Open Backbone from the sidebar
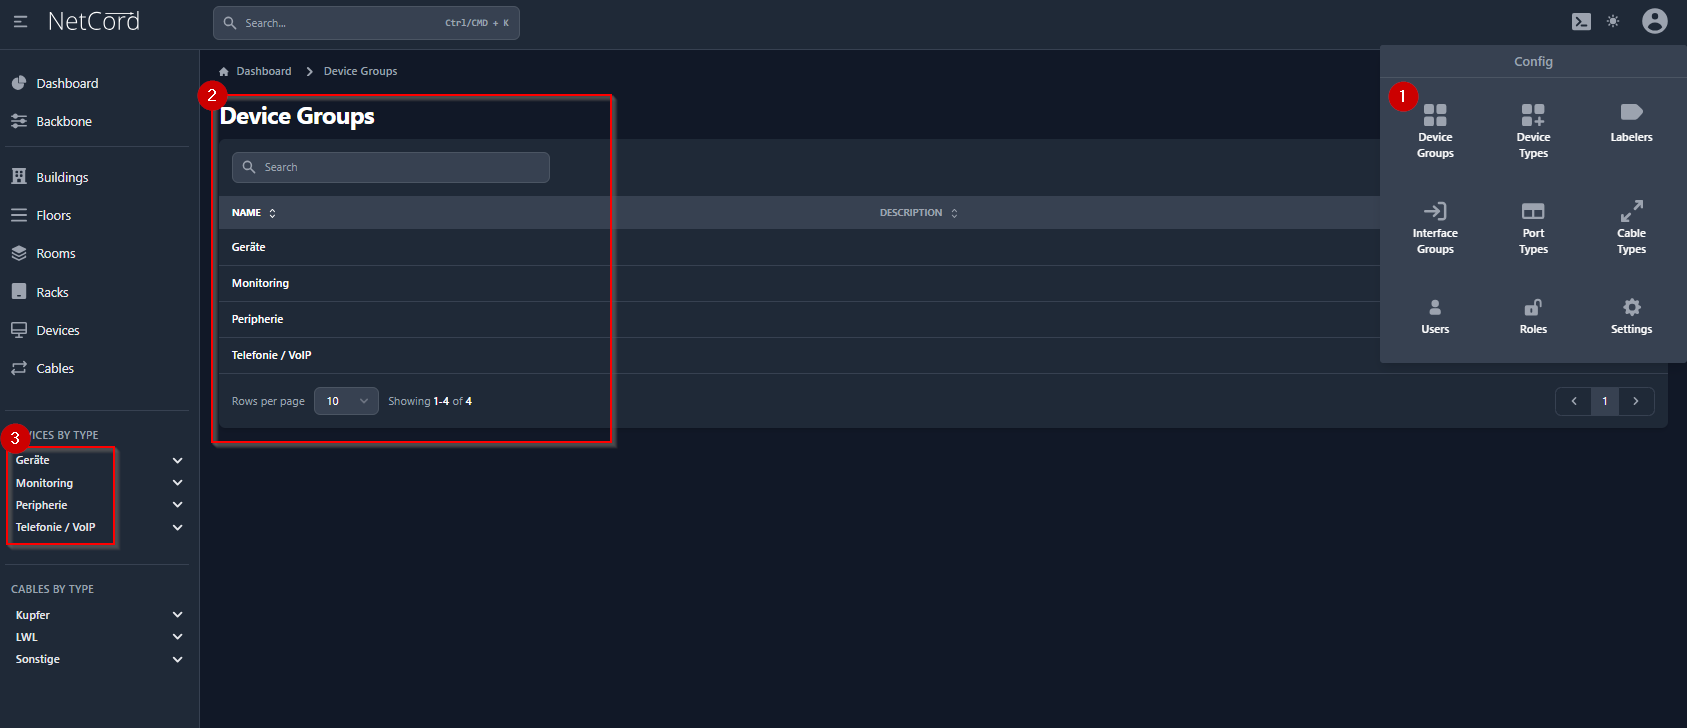 click(63, 121)
